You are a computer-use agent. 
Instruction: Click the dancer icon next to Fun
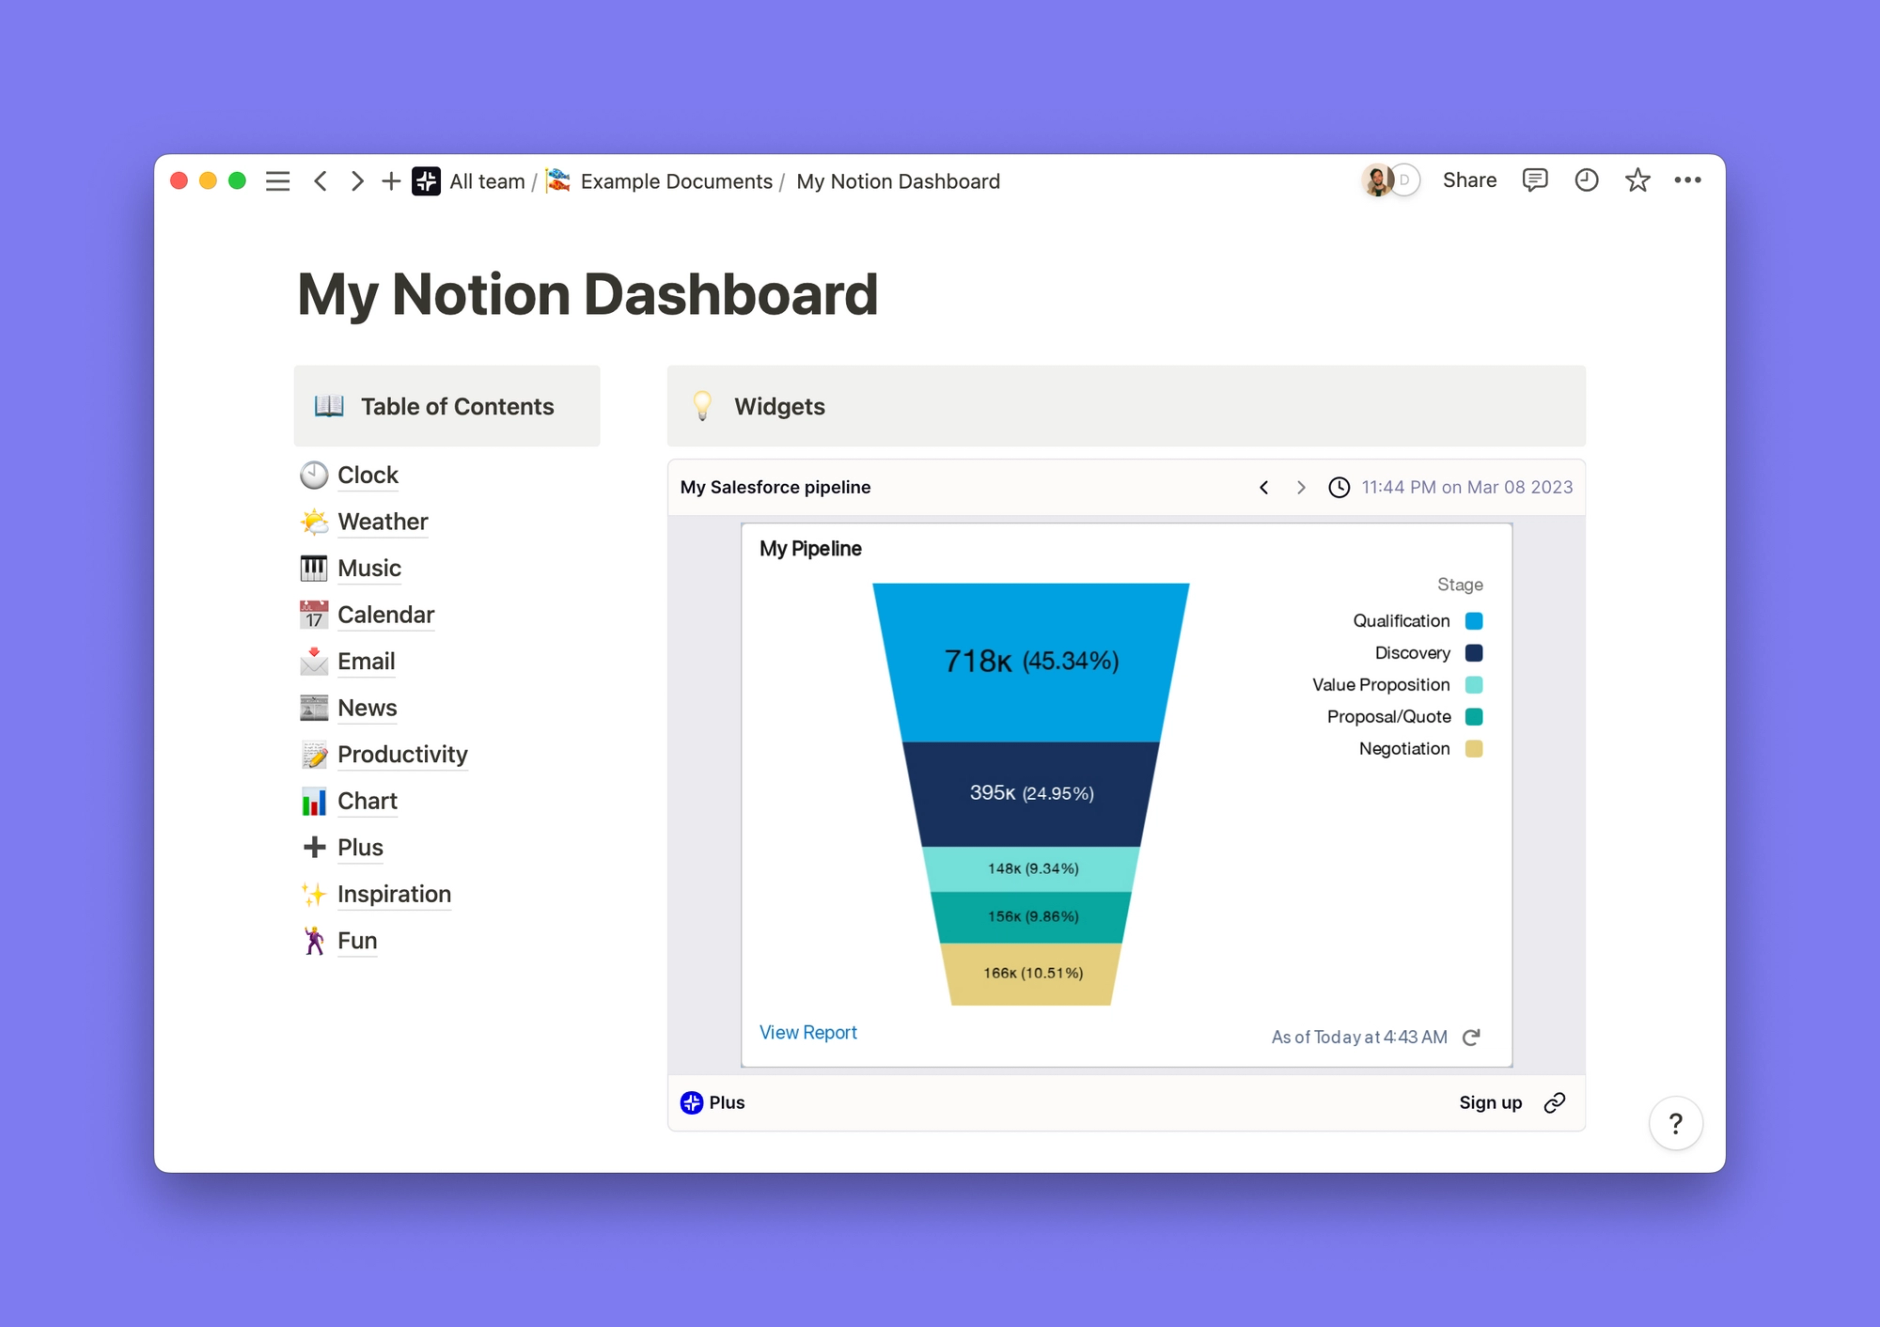click(x=314, y=941)
